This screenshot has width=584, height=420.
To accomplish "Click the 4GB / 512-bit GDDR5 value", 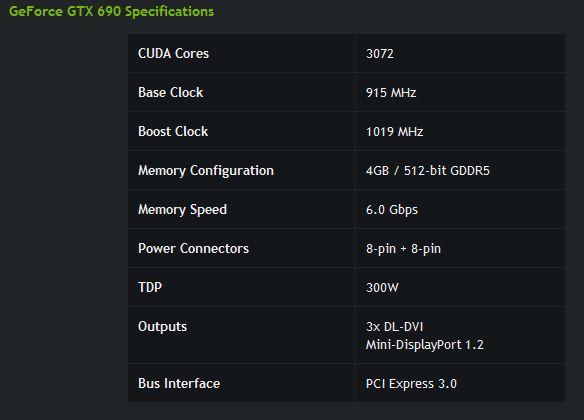I will [x=428, y=171].
